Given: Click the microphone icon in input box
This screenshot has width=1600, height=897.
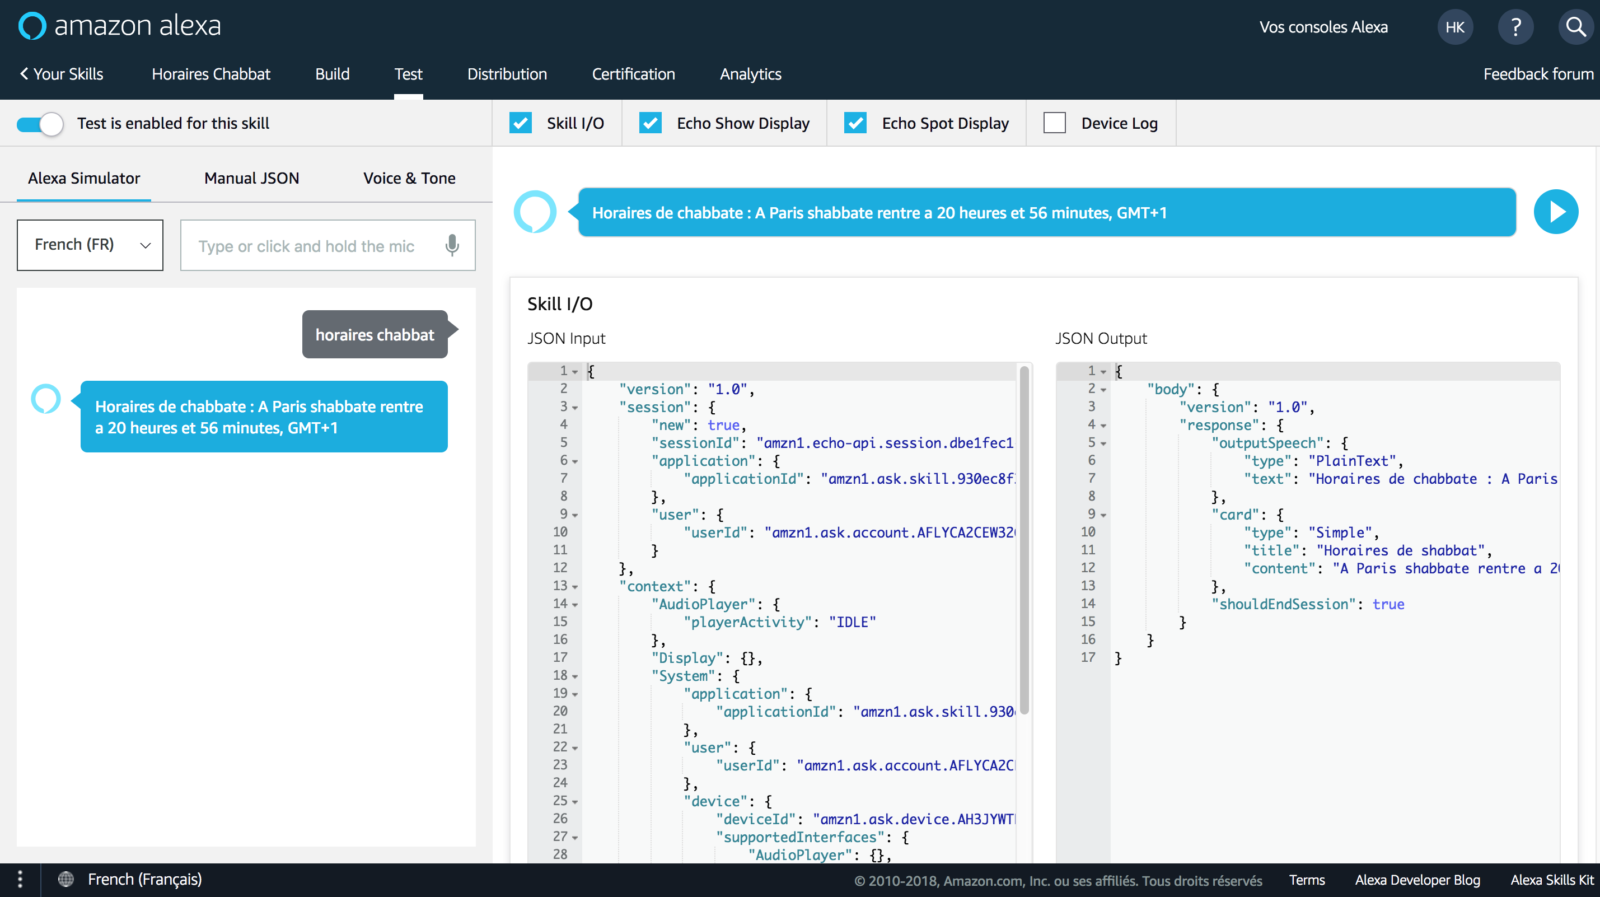Looking at the screenshot, I should pos(452,246).
